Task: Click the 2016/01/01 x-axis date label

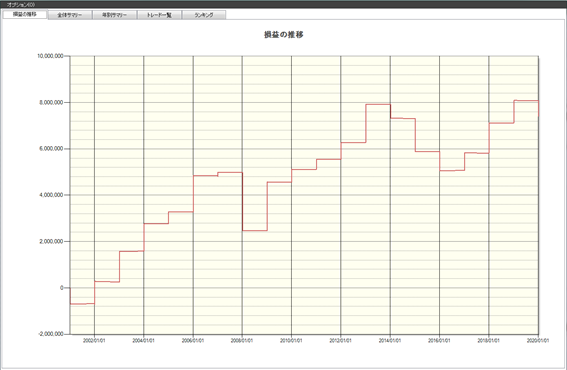Action: [x=439, y=341]
